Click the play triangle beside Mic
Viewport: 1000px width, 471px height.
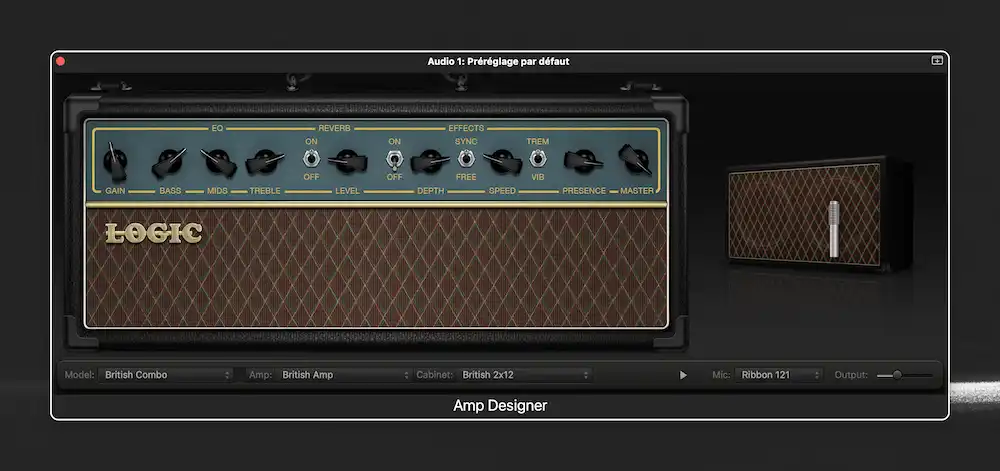point(683,375)
